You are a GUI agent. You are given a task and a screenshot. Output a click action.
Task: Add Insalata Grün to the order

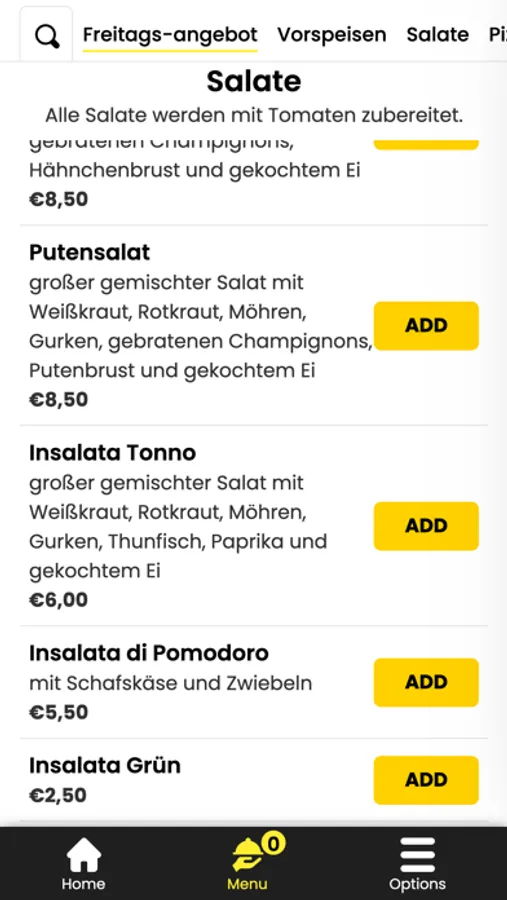click(x=426, y=780)
